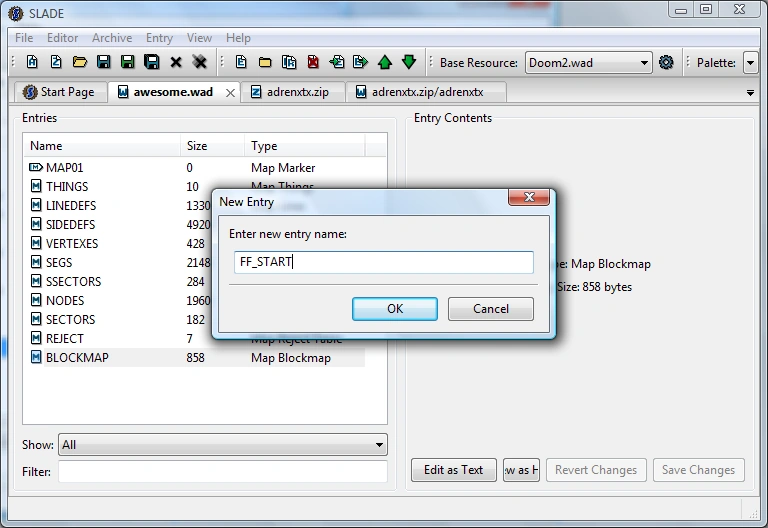Screen dimensions: 768x528
Task: Open the File menu
Action: point(24,38)
